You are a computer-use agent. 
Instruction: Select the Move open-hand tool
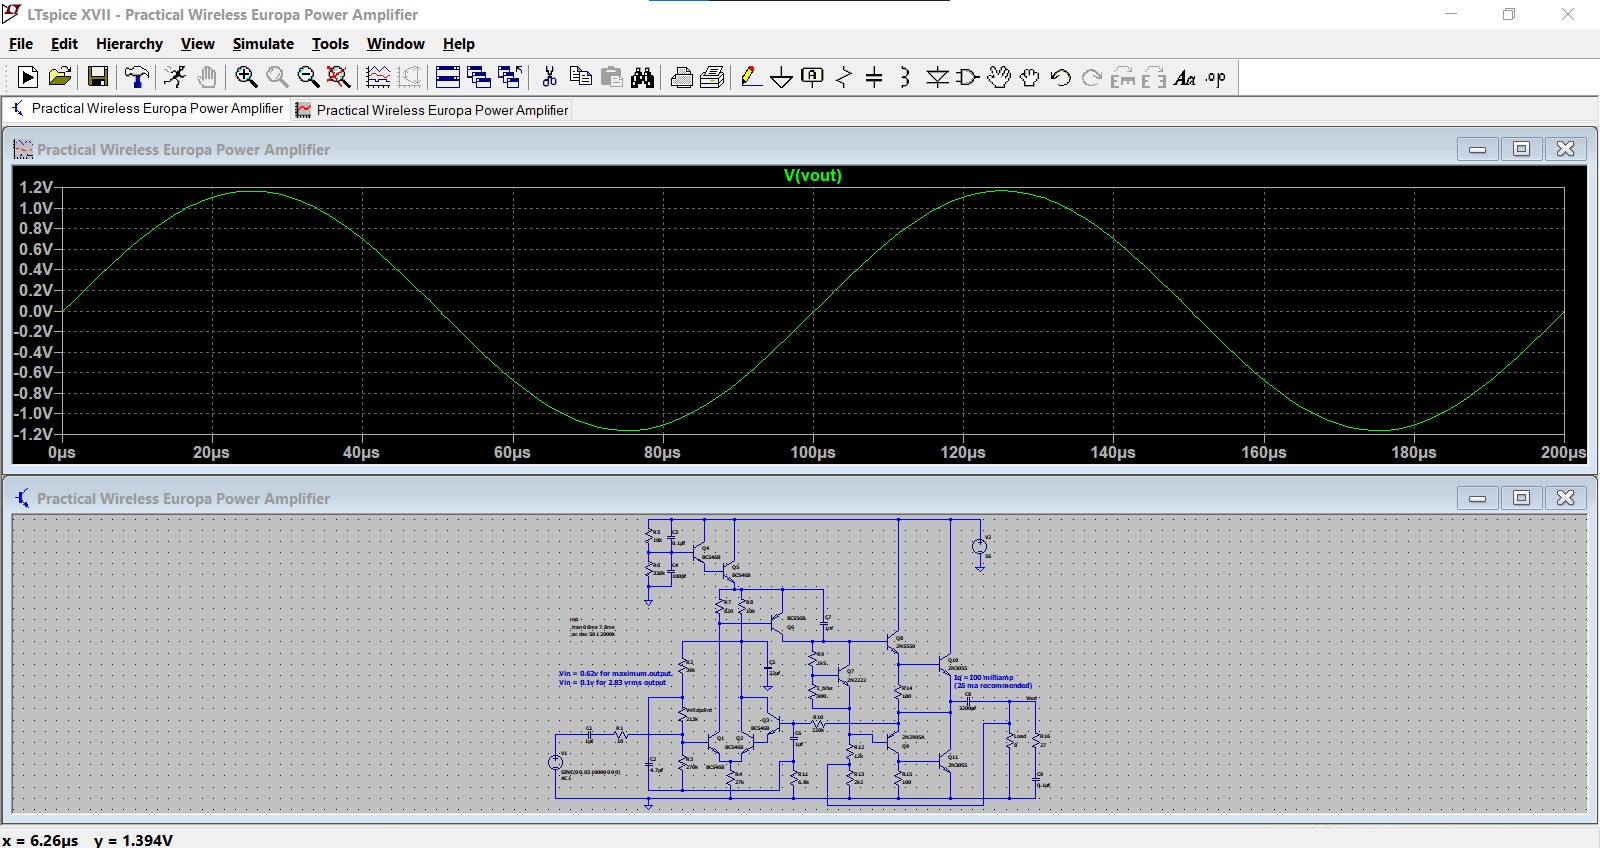point(999,77)
